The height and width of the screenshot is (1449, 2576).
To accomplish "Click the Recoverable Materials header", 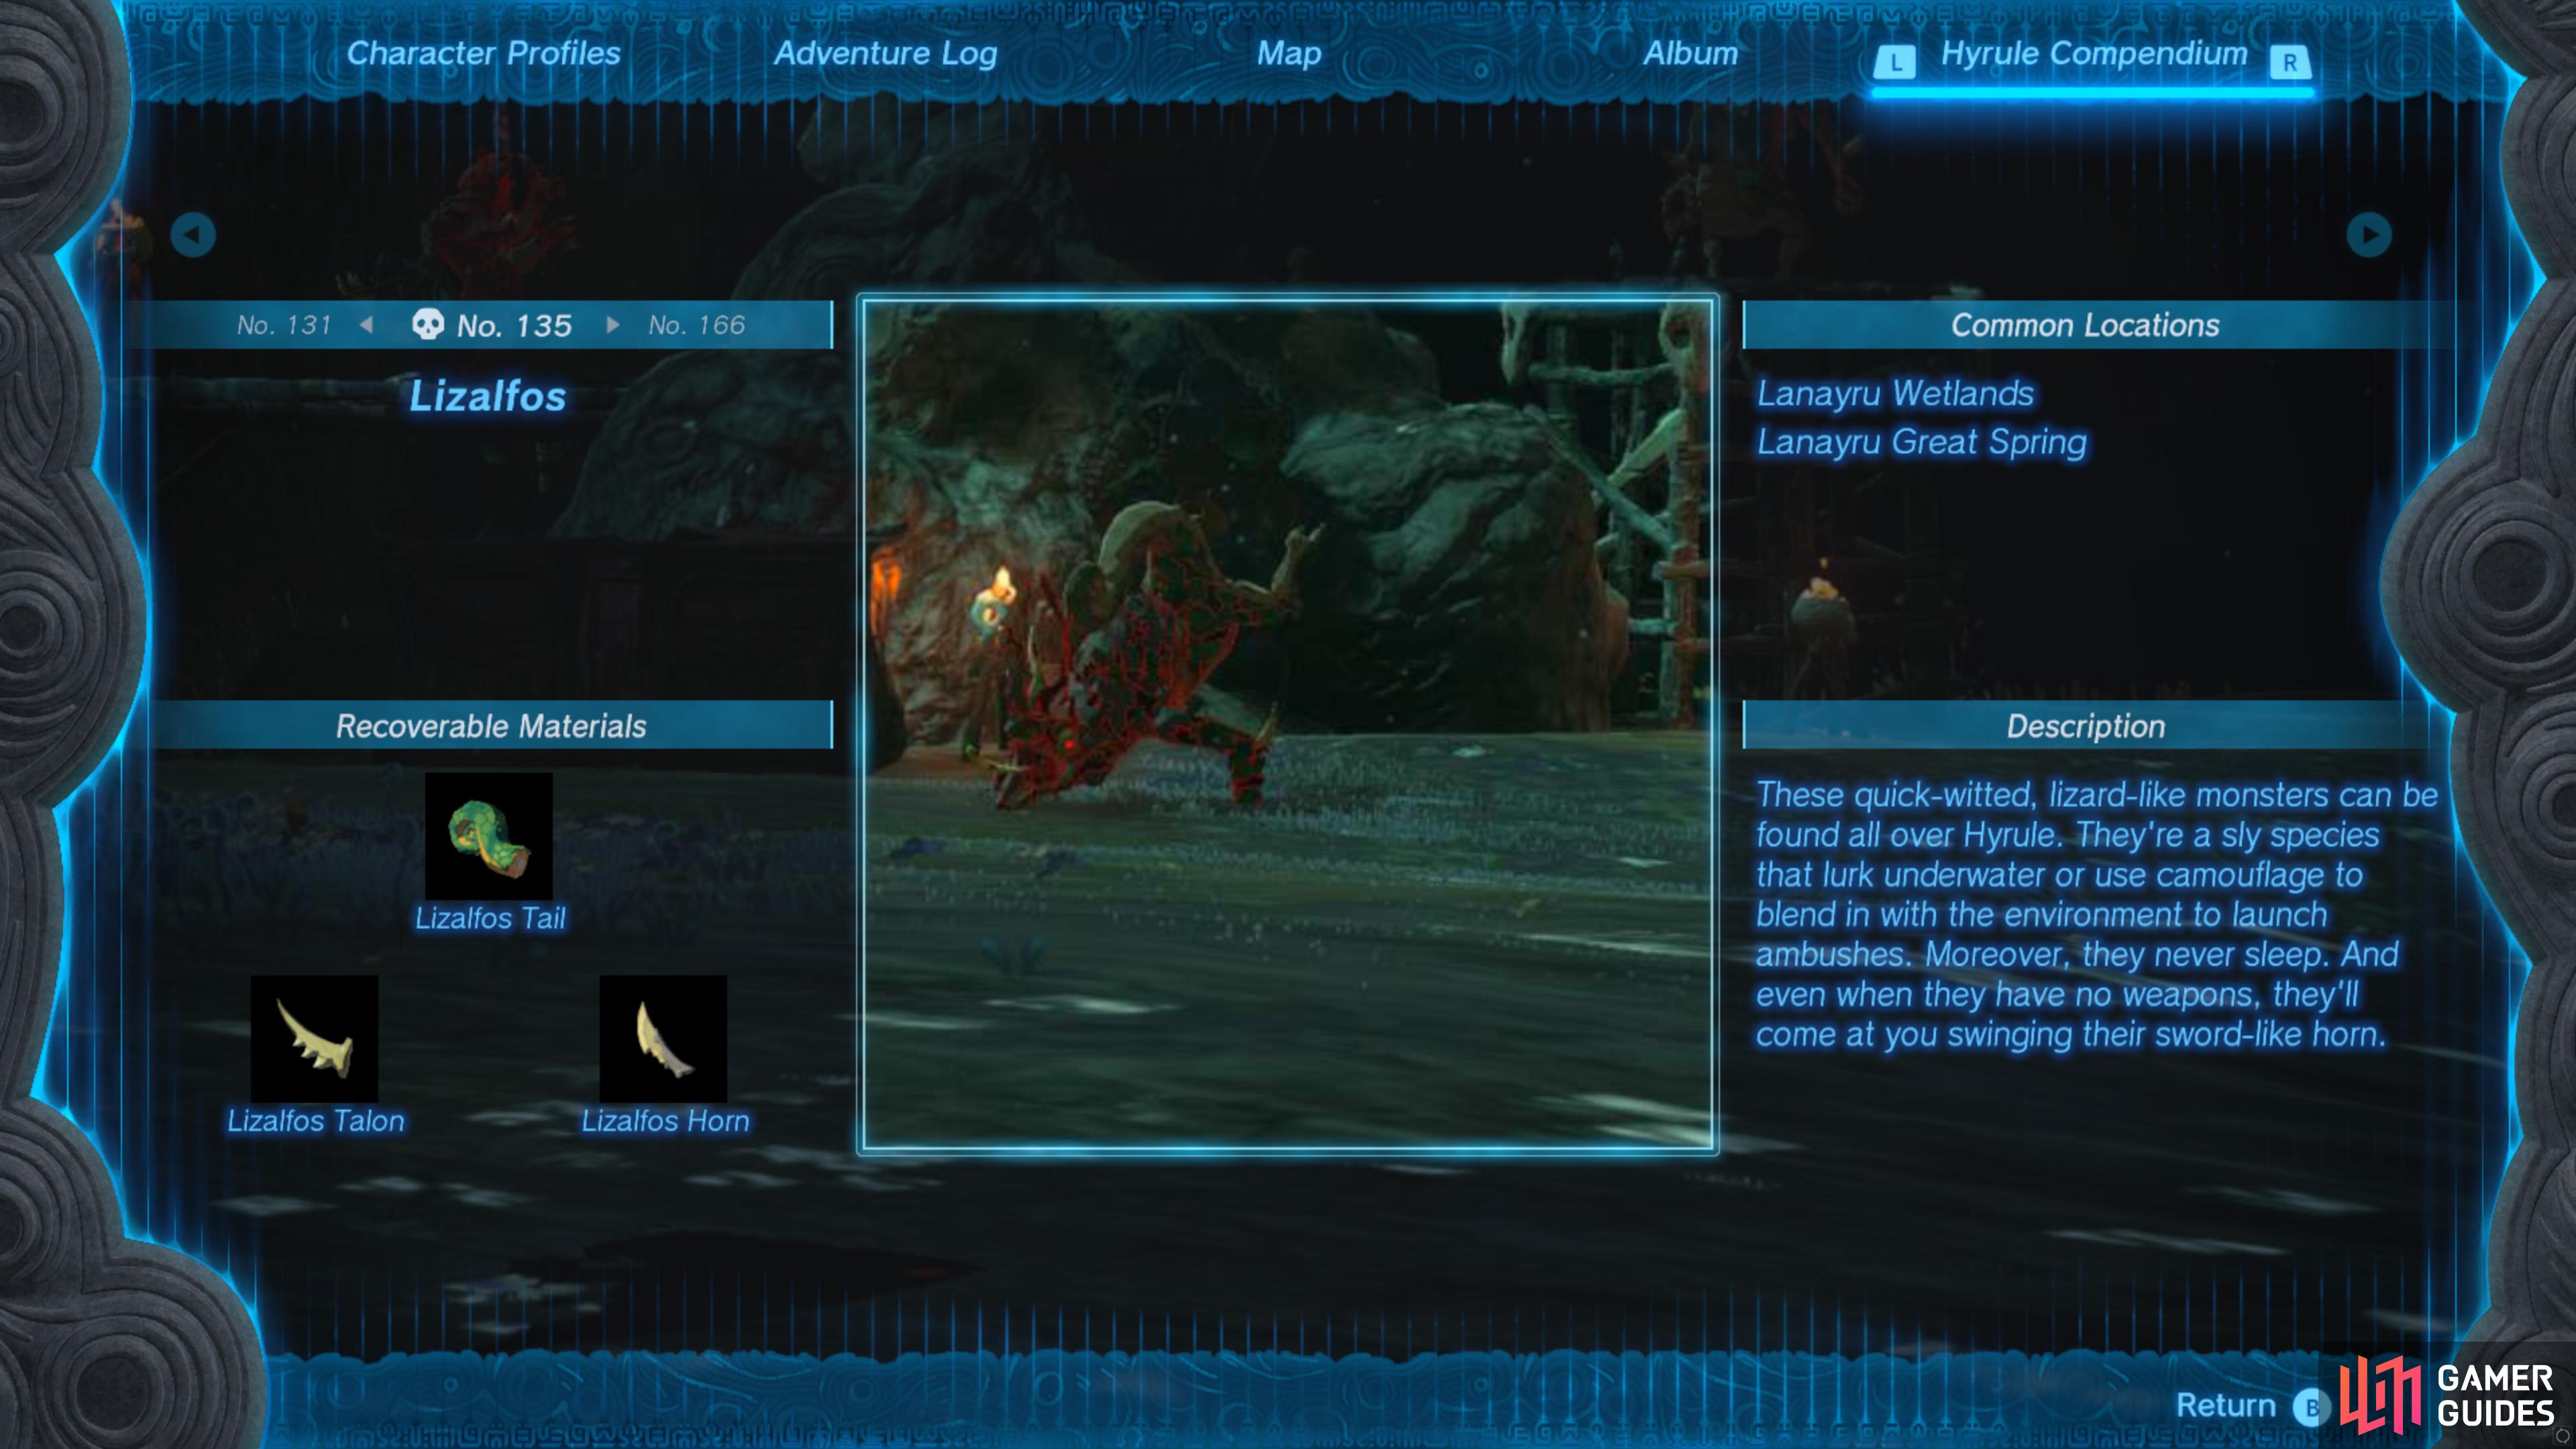I will click(491, 725).
